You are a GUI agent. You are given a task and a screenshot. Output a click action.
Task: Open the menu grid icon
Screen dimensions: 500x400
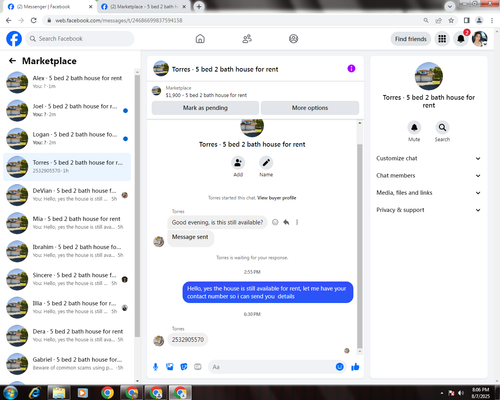[x=442, y=39]
